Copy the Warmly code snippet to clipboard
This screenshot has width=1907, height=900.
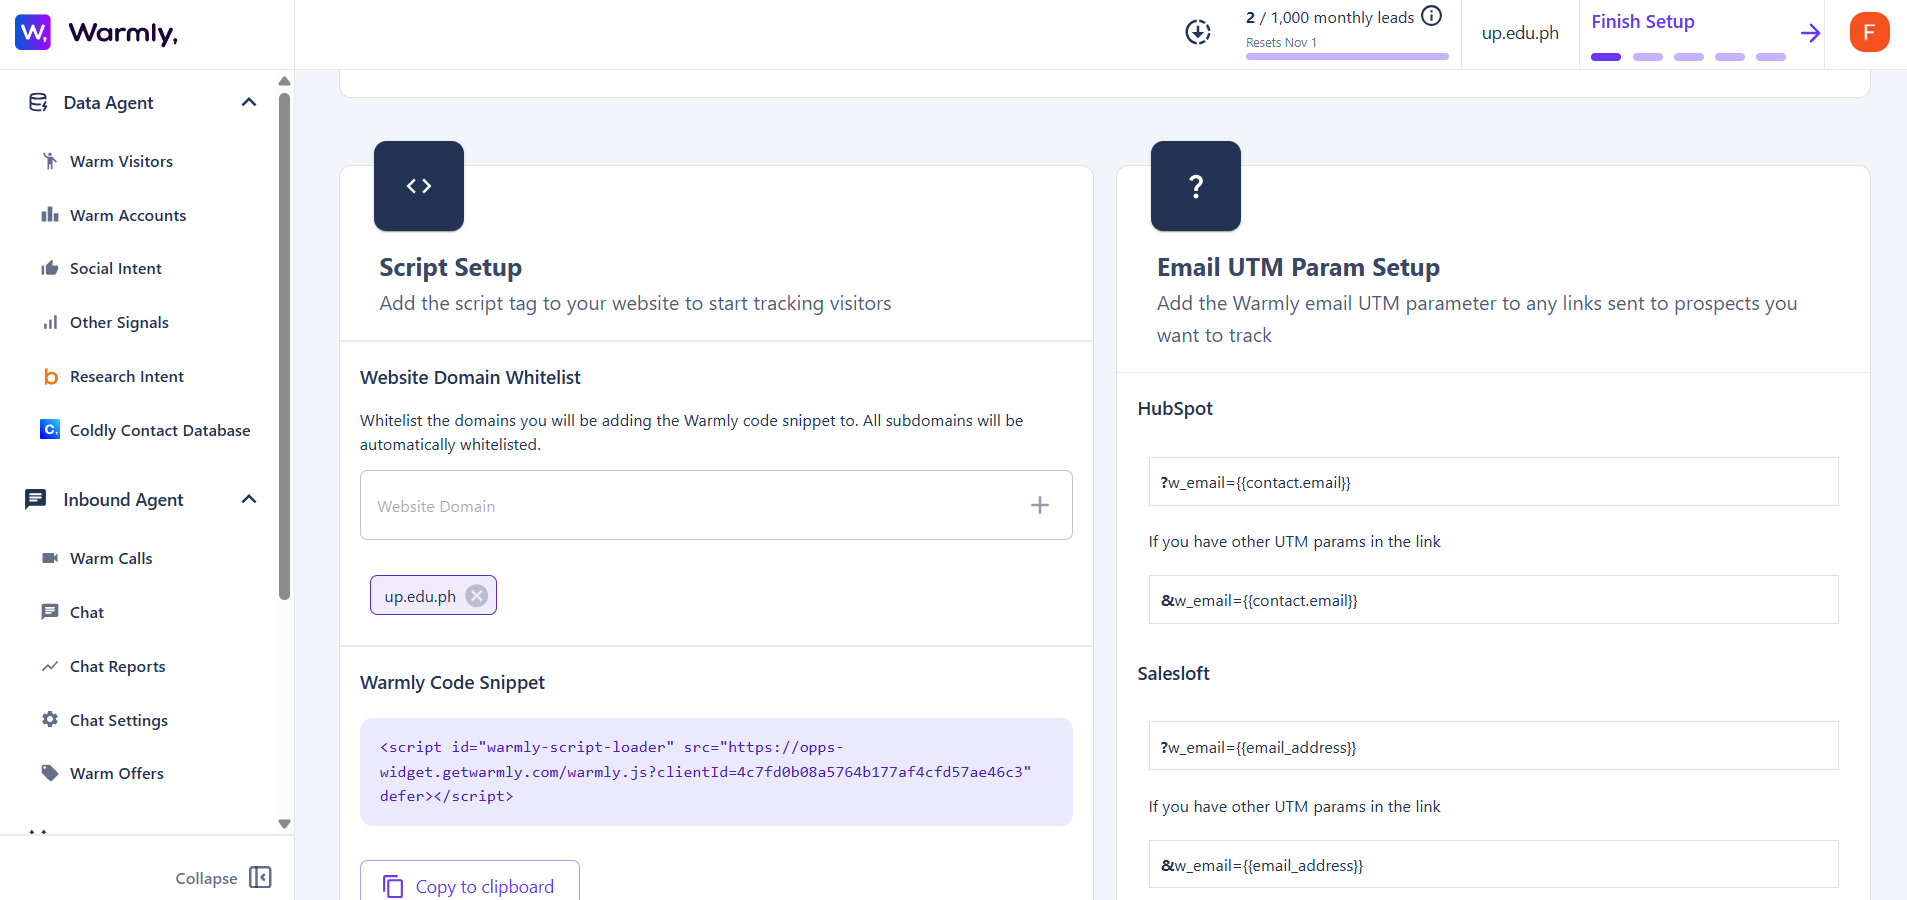click(469, 886)
